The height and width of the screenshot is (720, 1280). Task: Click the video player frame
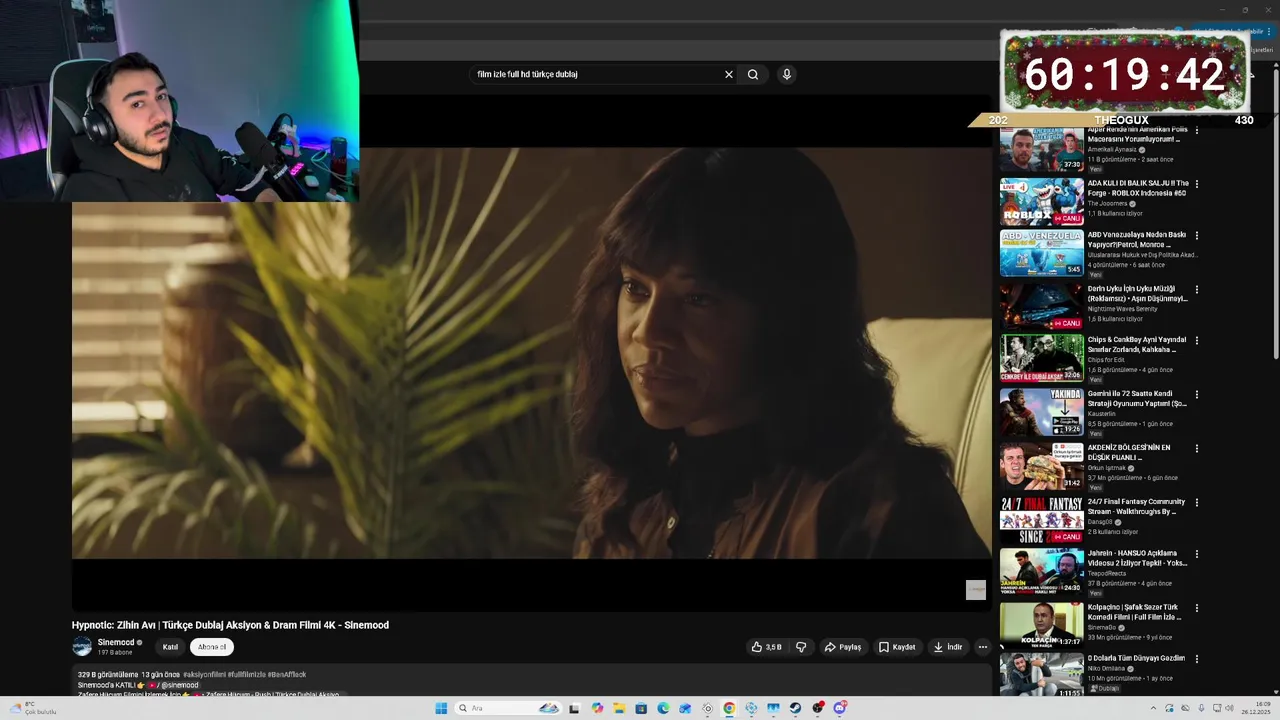click(x=531, y=353)
